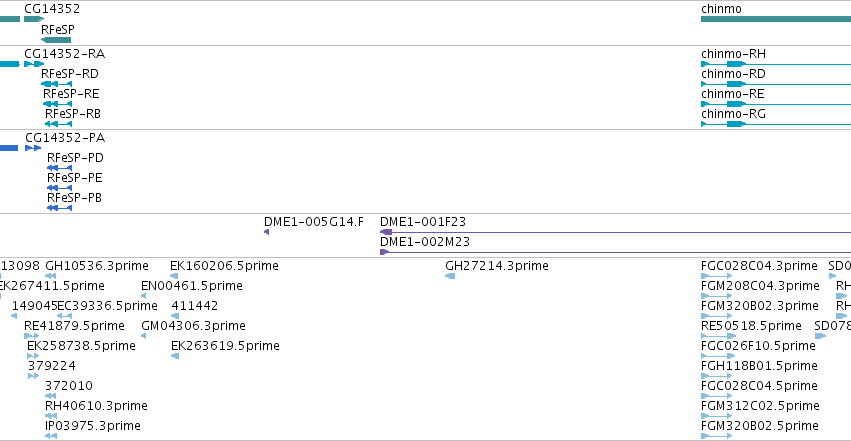This screenshot has width=851, height=441.
Task: Click the chinmo-RH transcript glyph
Action: pyautogui.click(x=776, y=64)
